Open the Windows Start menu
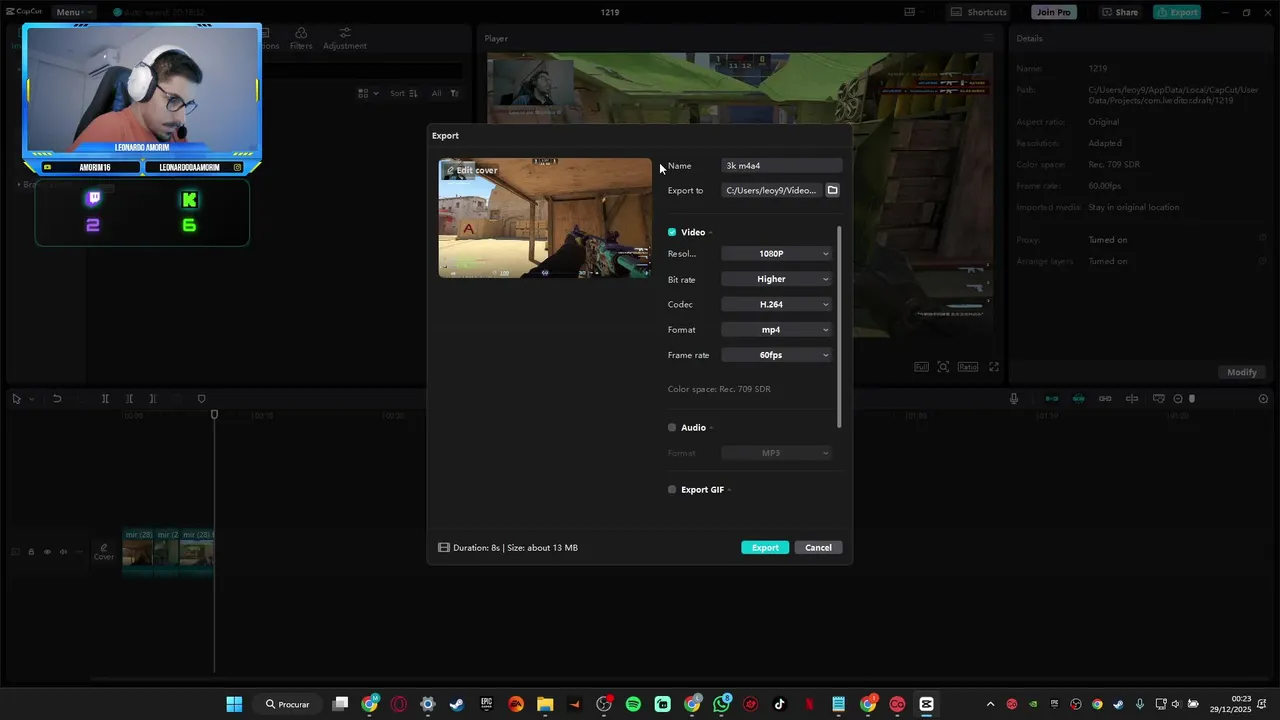 point(234,704)
